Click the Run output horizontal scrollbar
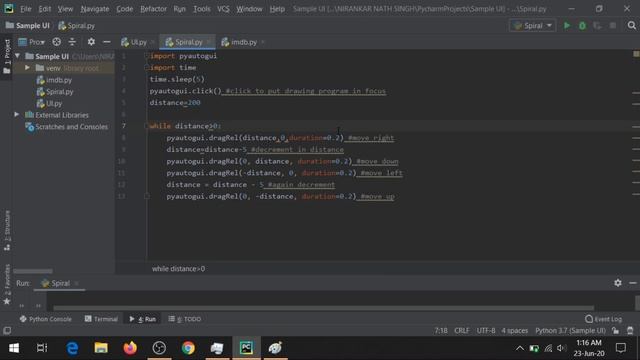This screenshot has width=640, height=360. (x=324, y=308)
